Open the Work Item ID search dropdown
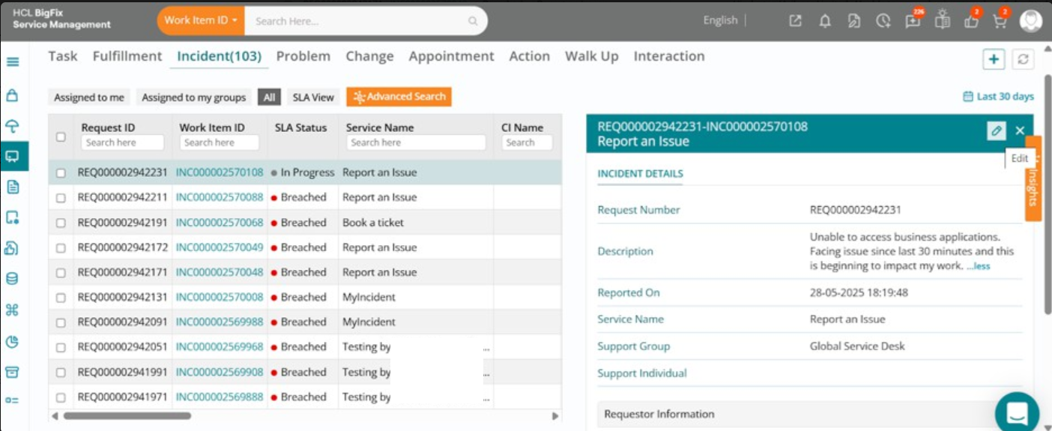 coord(201,21)
